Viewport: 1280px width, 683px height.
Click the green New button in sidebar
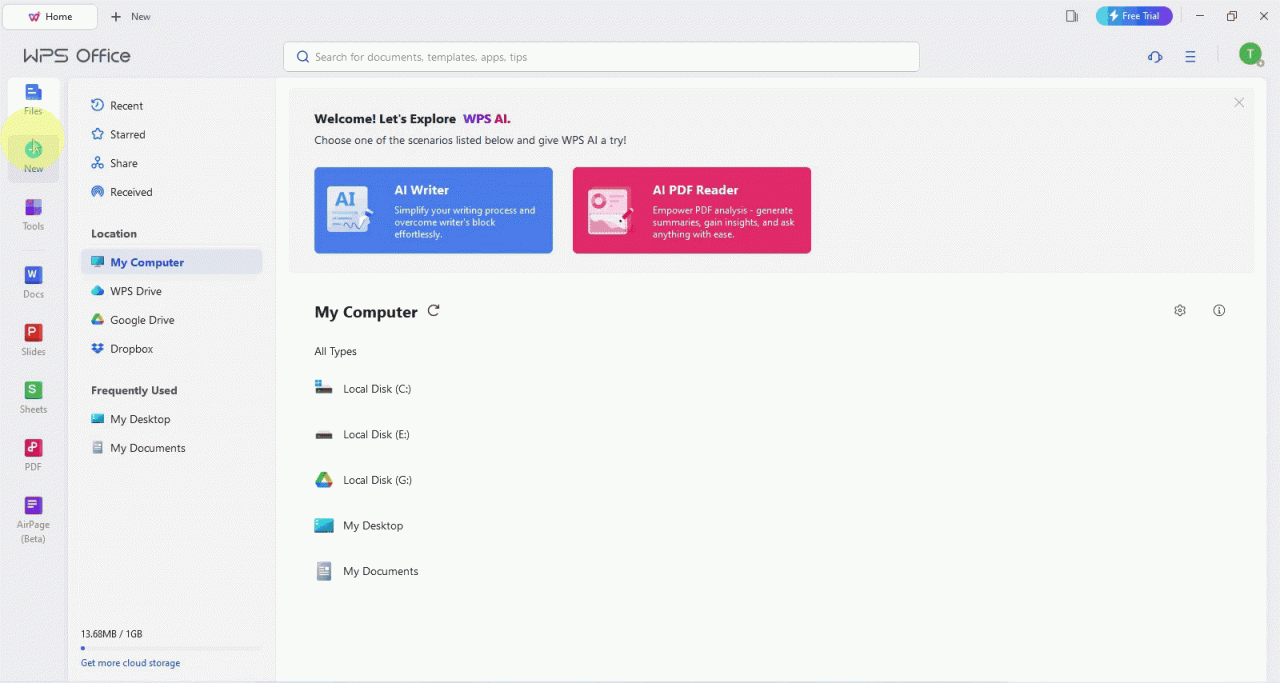pyautogui.click(x=33, y=156)
